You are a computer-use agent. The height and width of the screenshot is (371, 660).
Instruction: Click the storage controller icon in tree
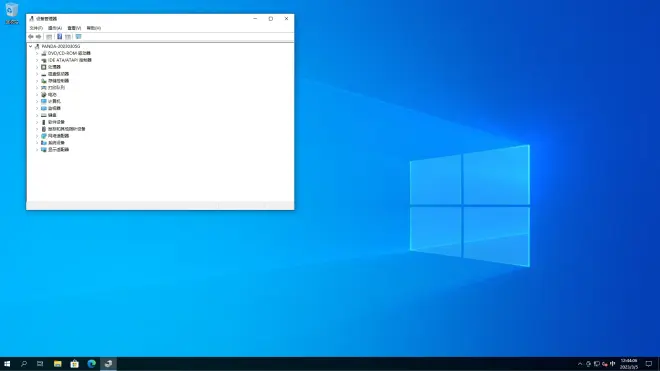44,81
